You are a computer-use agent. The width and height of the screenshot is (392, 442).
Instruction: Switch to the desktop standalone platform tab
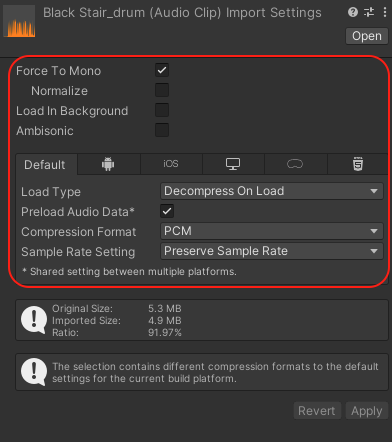[x=233, y=164]
